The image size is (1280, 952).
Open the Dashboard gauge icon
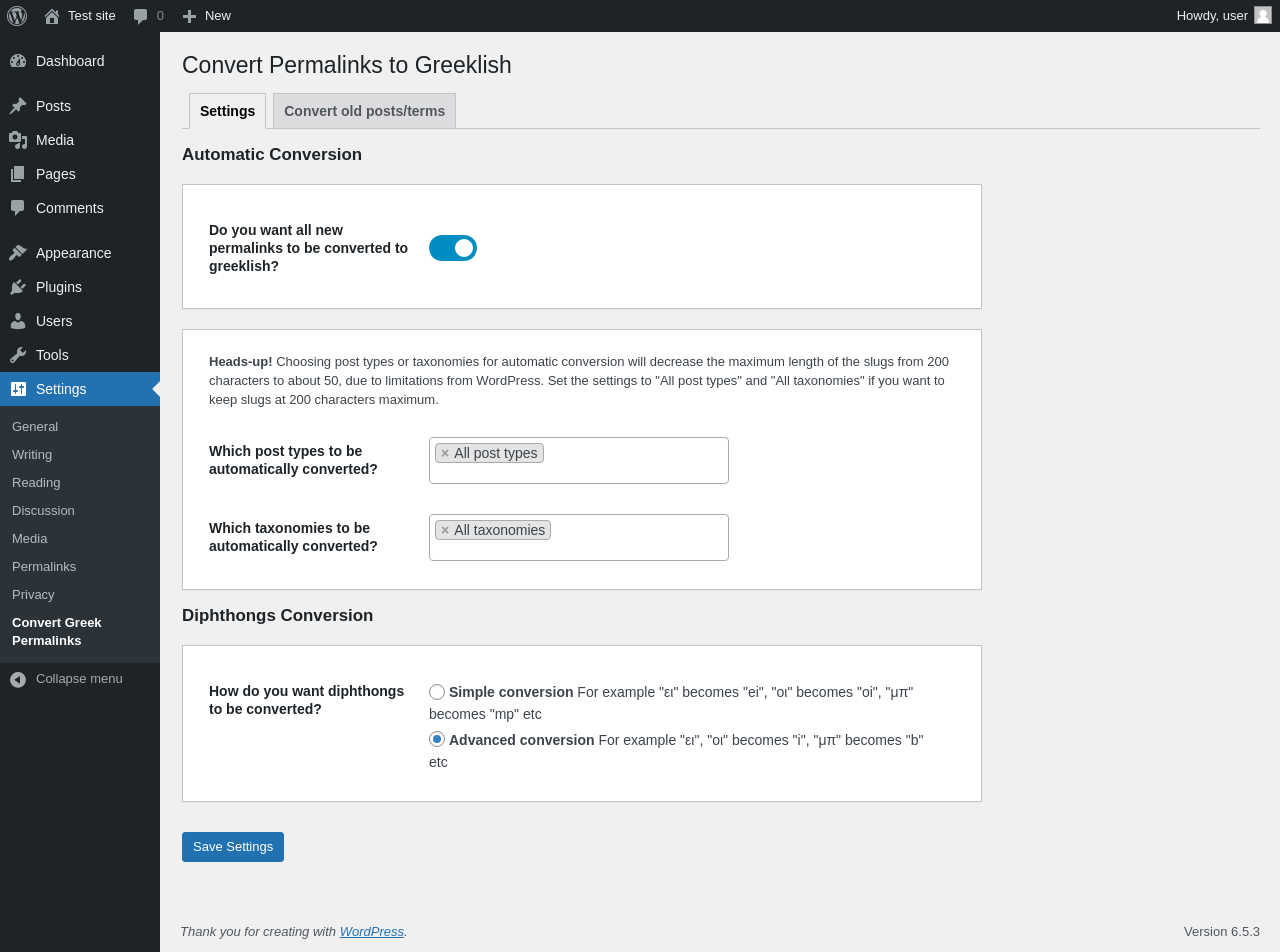pos(18,61)
